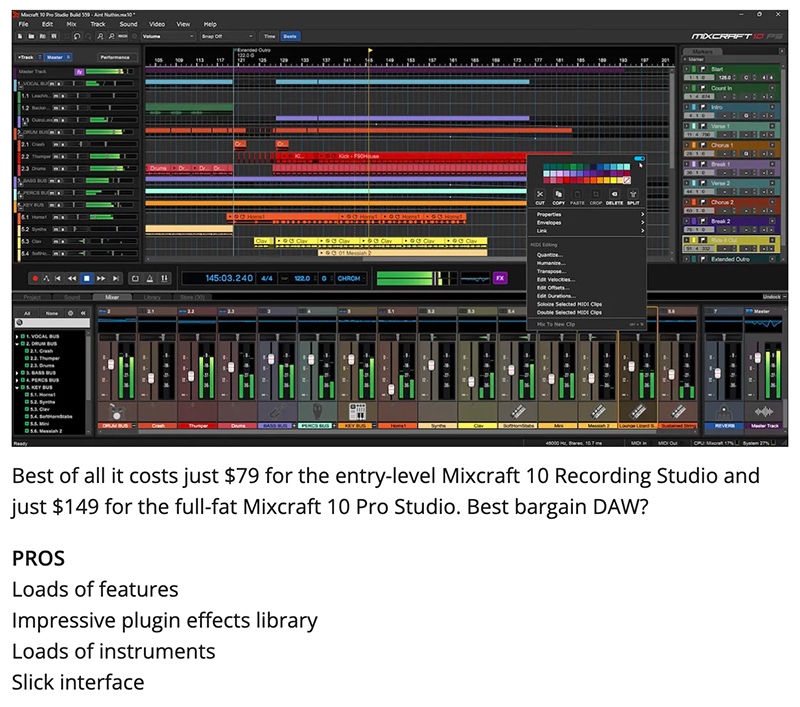Click the REVERB channel instrument icon
Screen dimensions: 800x707
723,411
